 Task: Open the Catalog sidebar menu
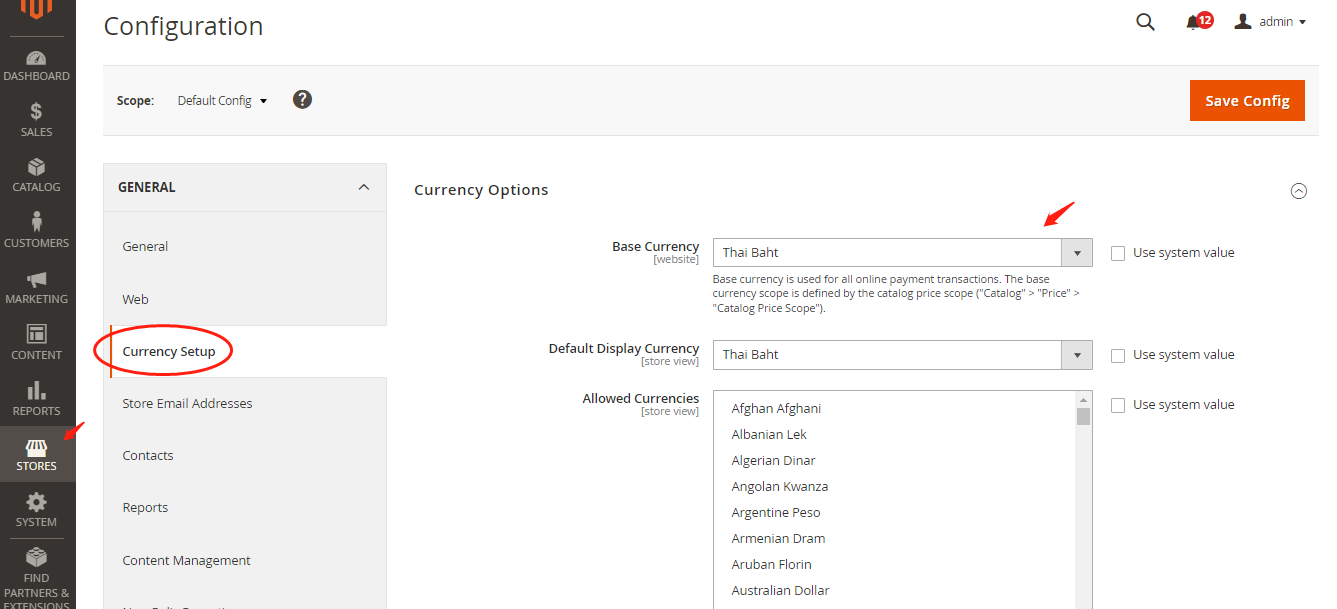[x=37, y=176]
